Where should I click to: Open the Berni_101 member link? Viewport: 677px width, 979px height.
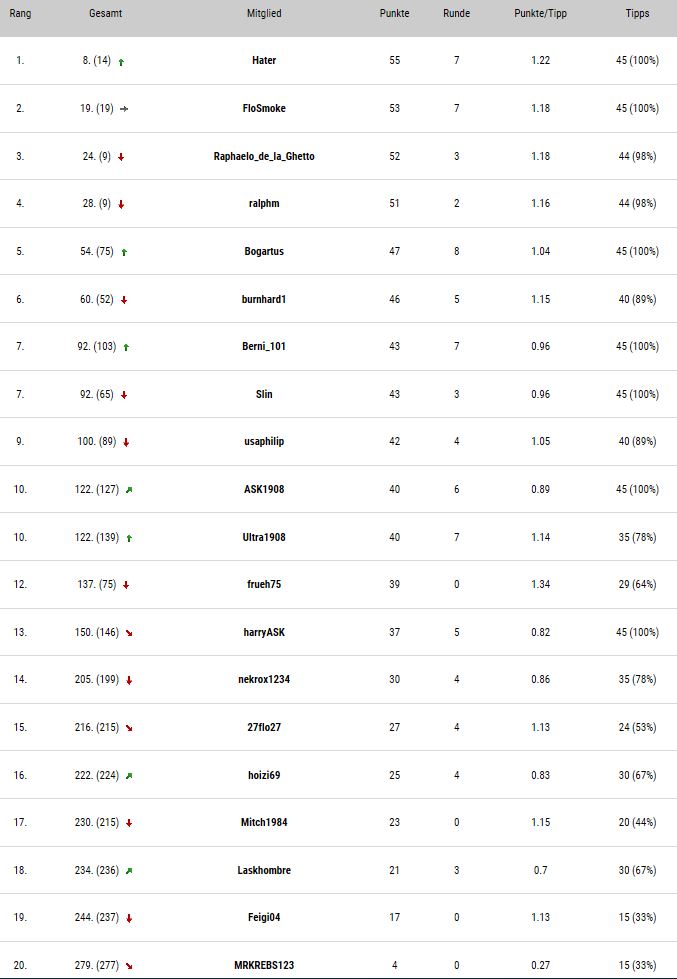(264, 347)
